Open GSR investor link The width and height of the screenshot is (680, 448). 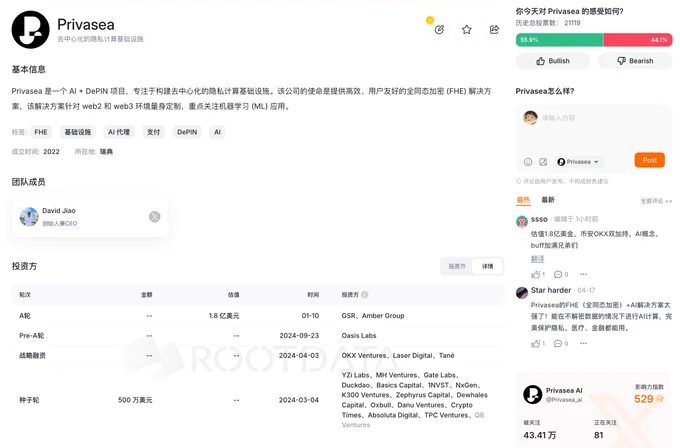[x=348, y=316]
